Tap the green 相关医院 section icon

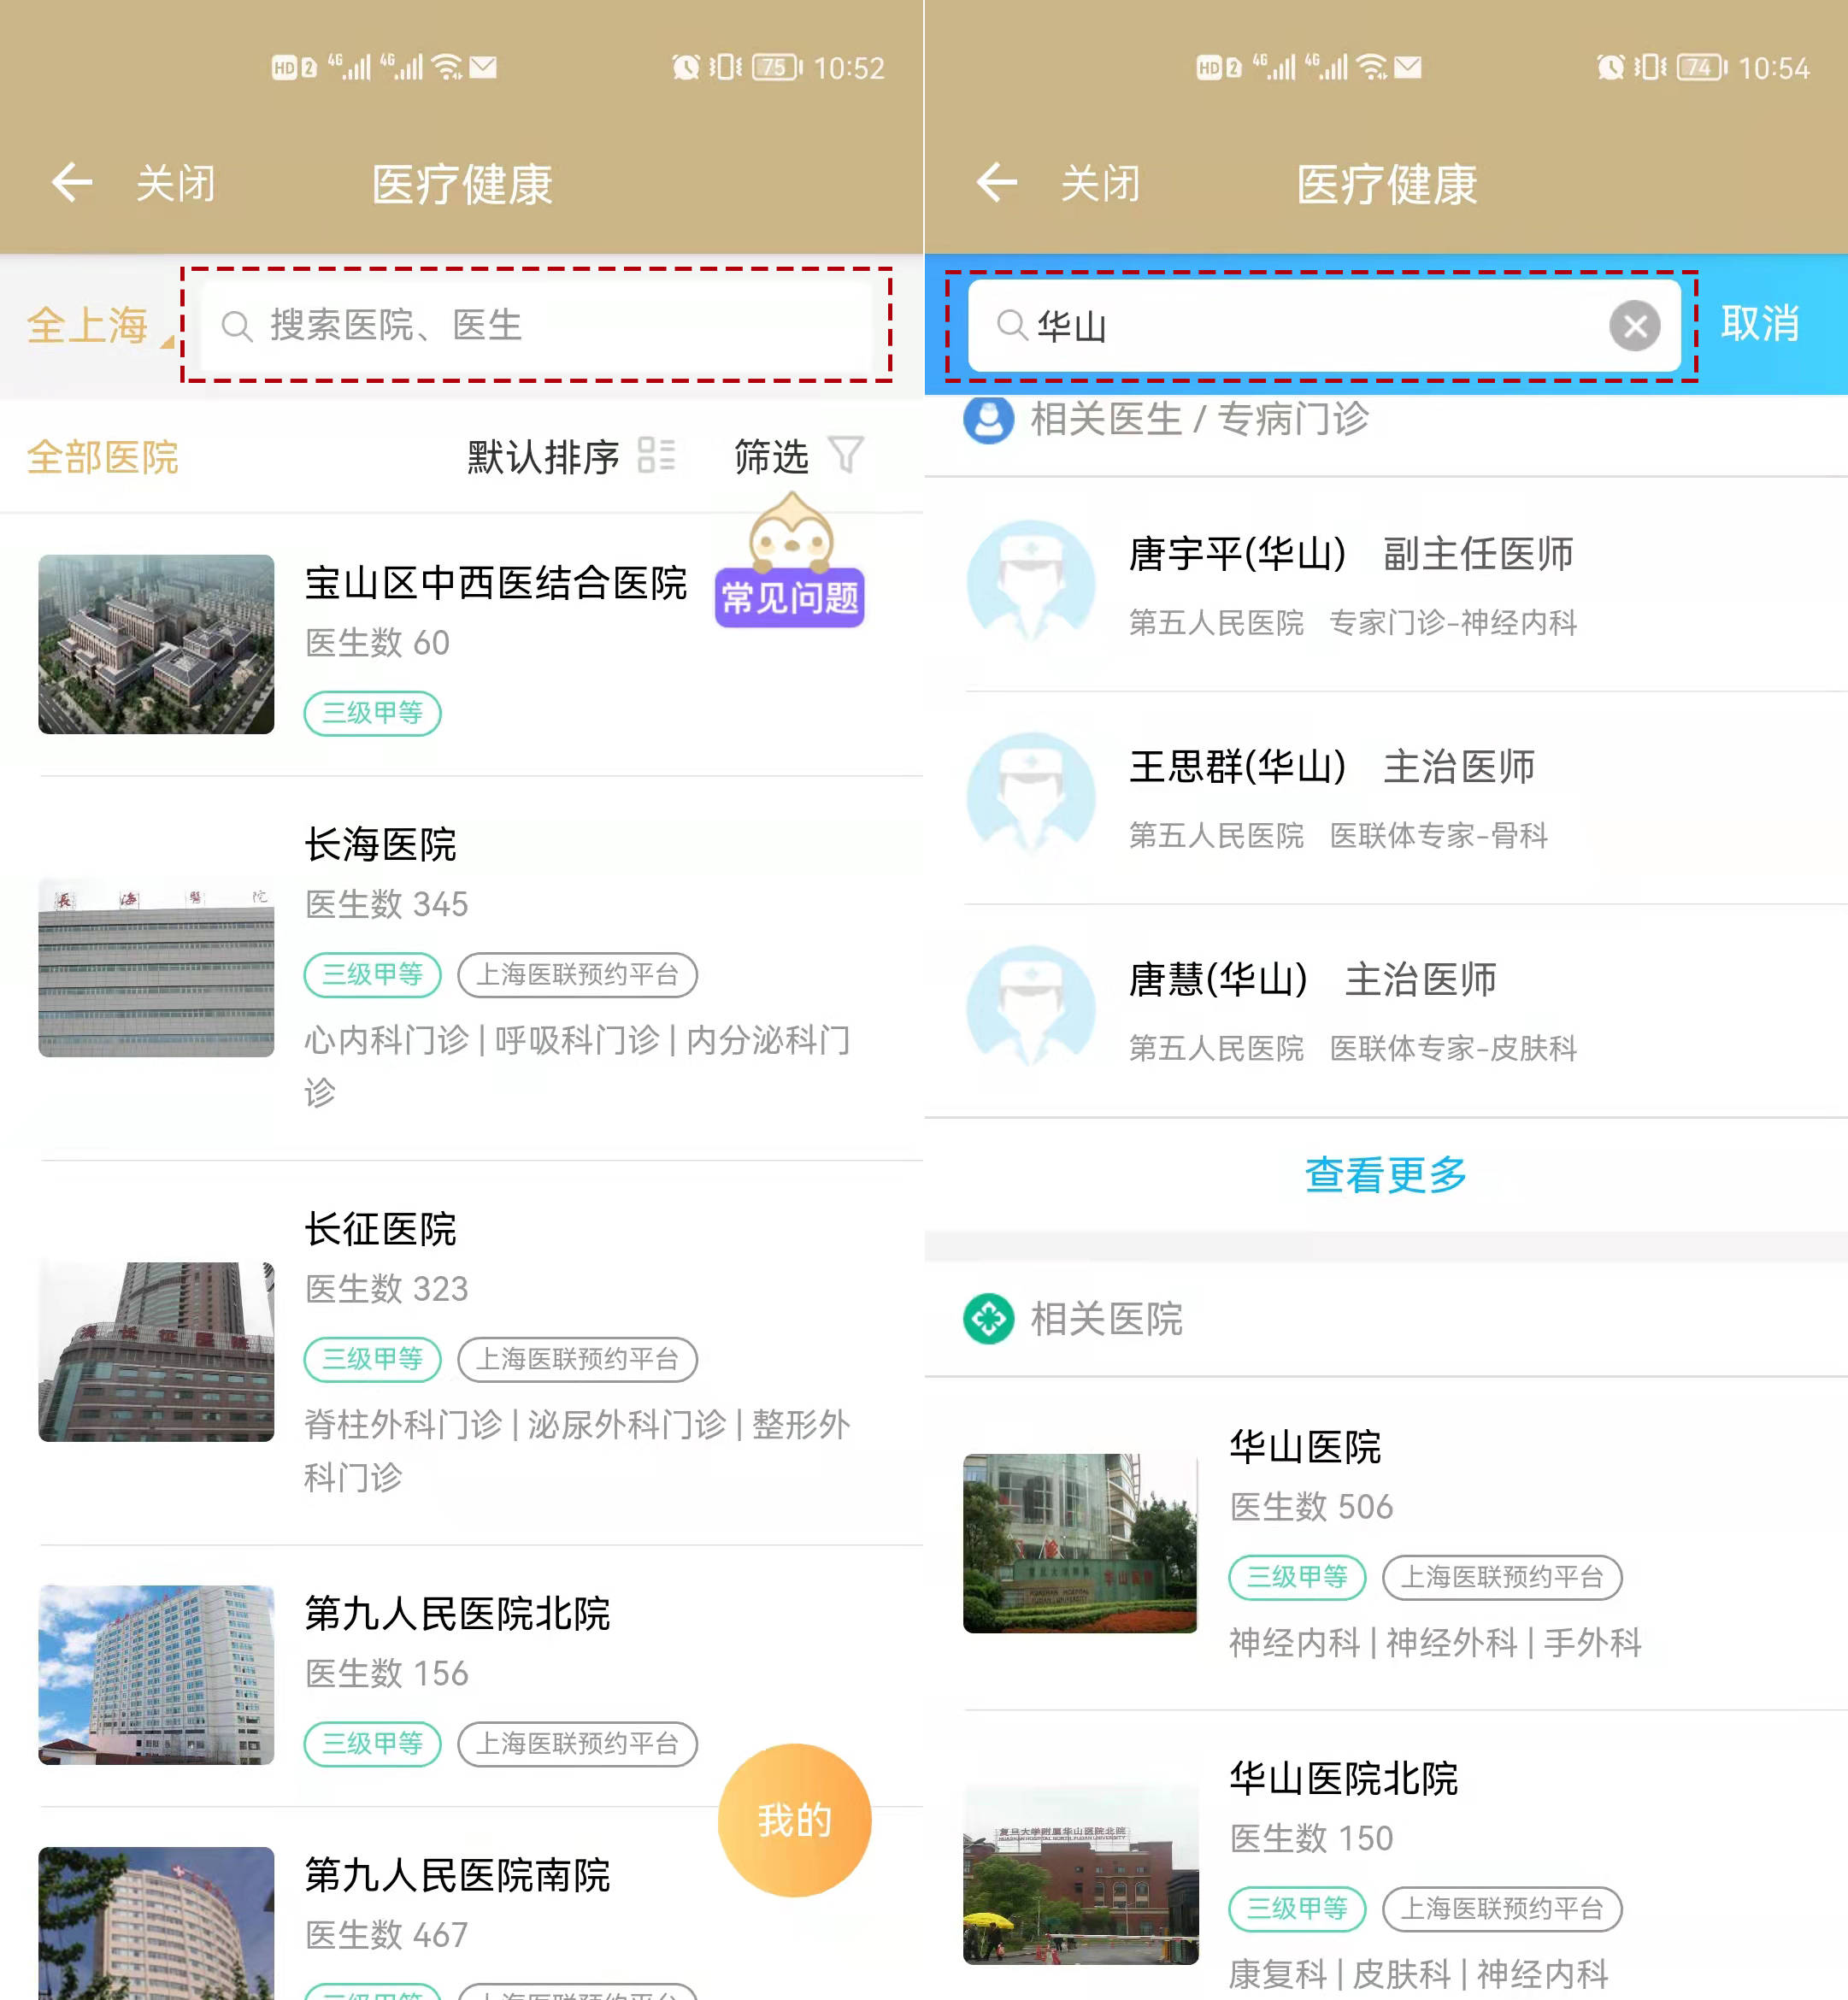988,1319
